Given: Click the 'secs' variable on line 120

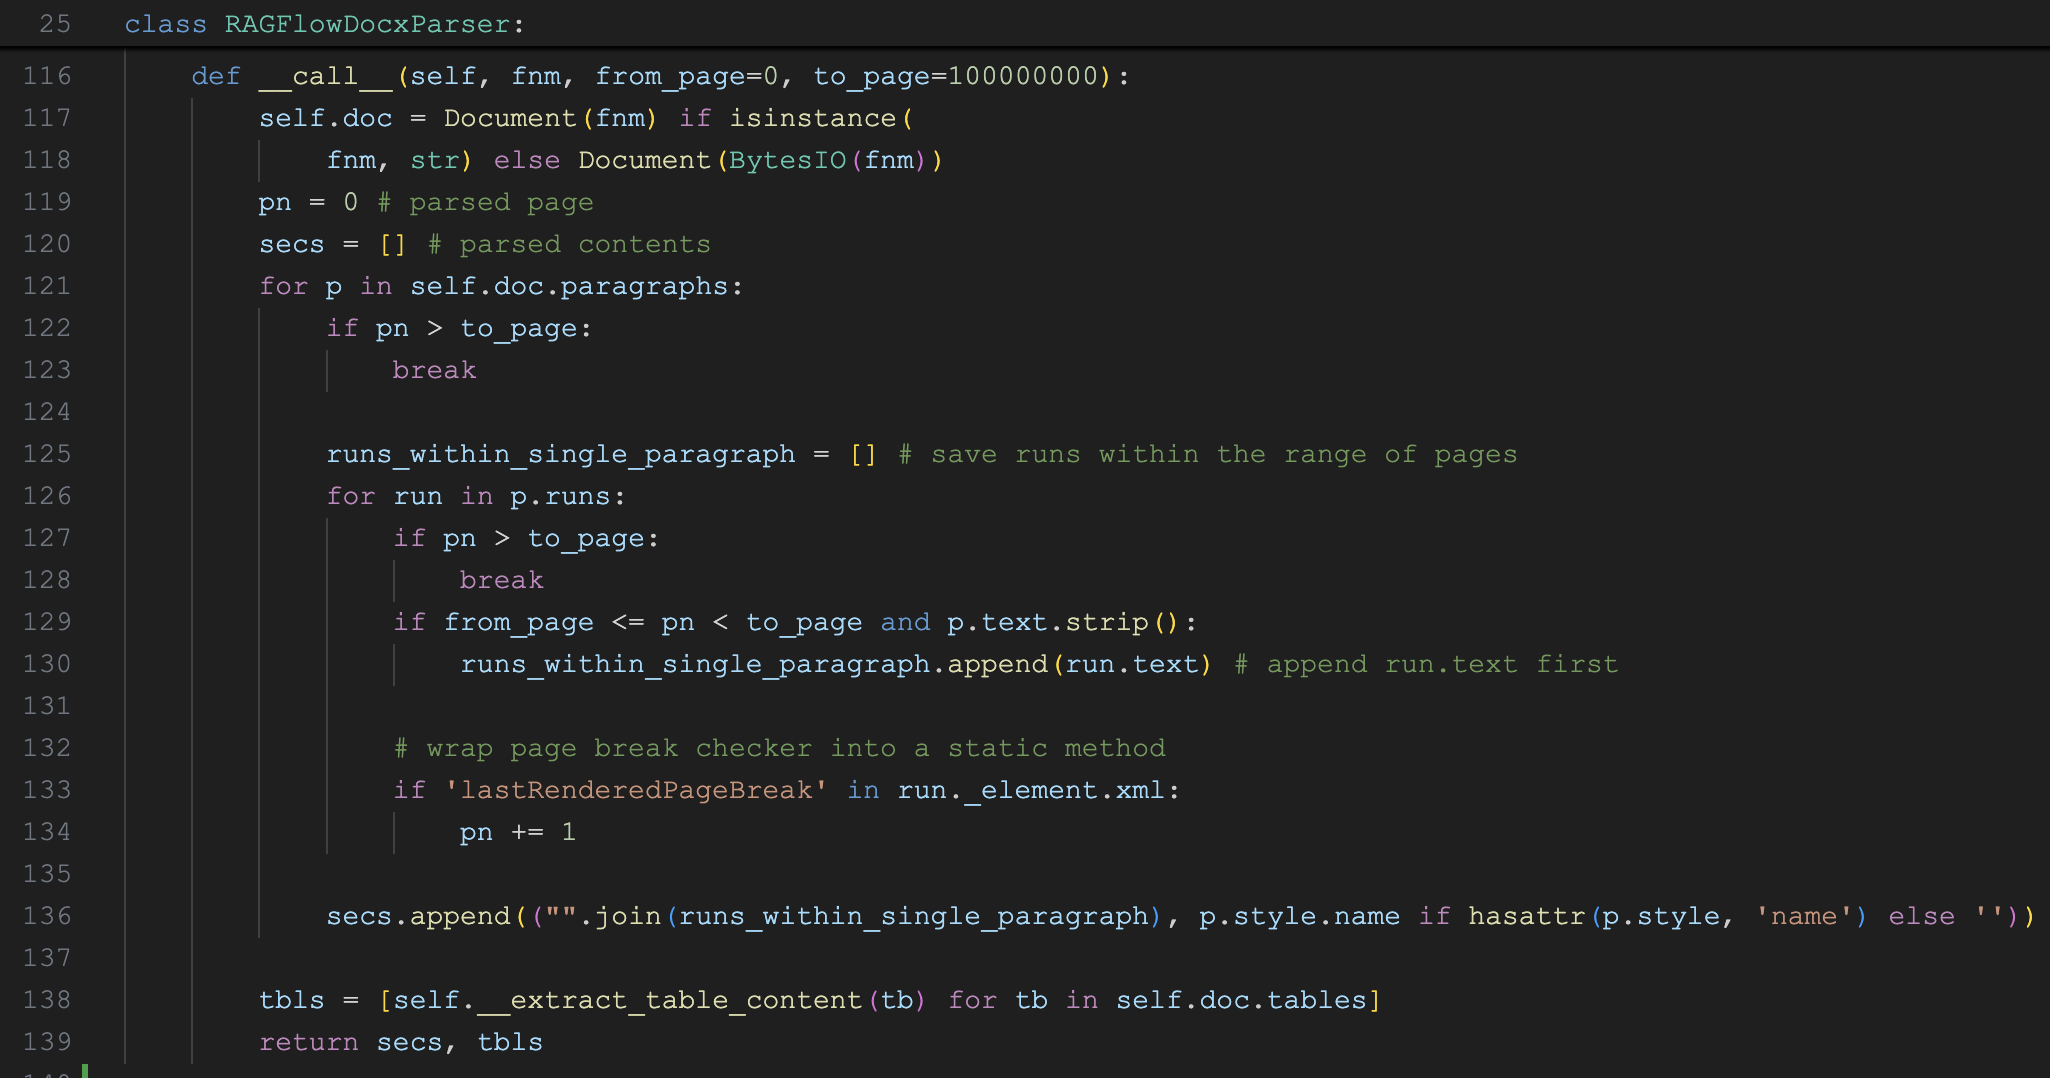Looking at the screenshot, I should (292, 244).
